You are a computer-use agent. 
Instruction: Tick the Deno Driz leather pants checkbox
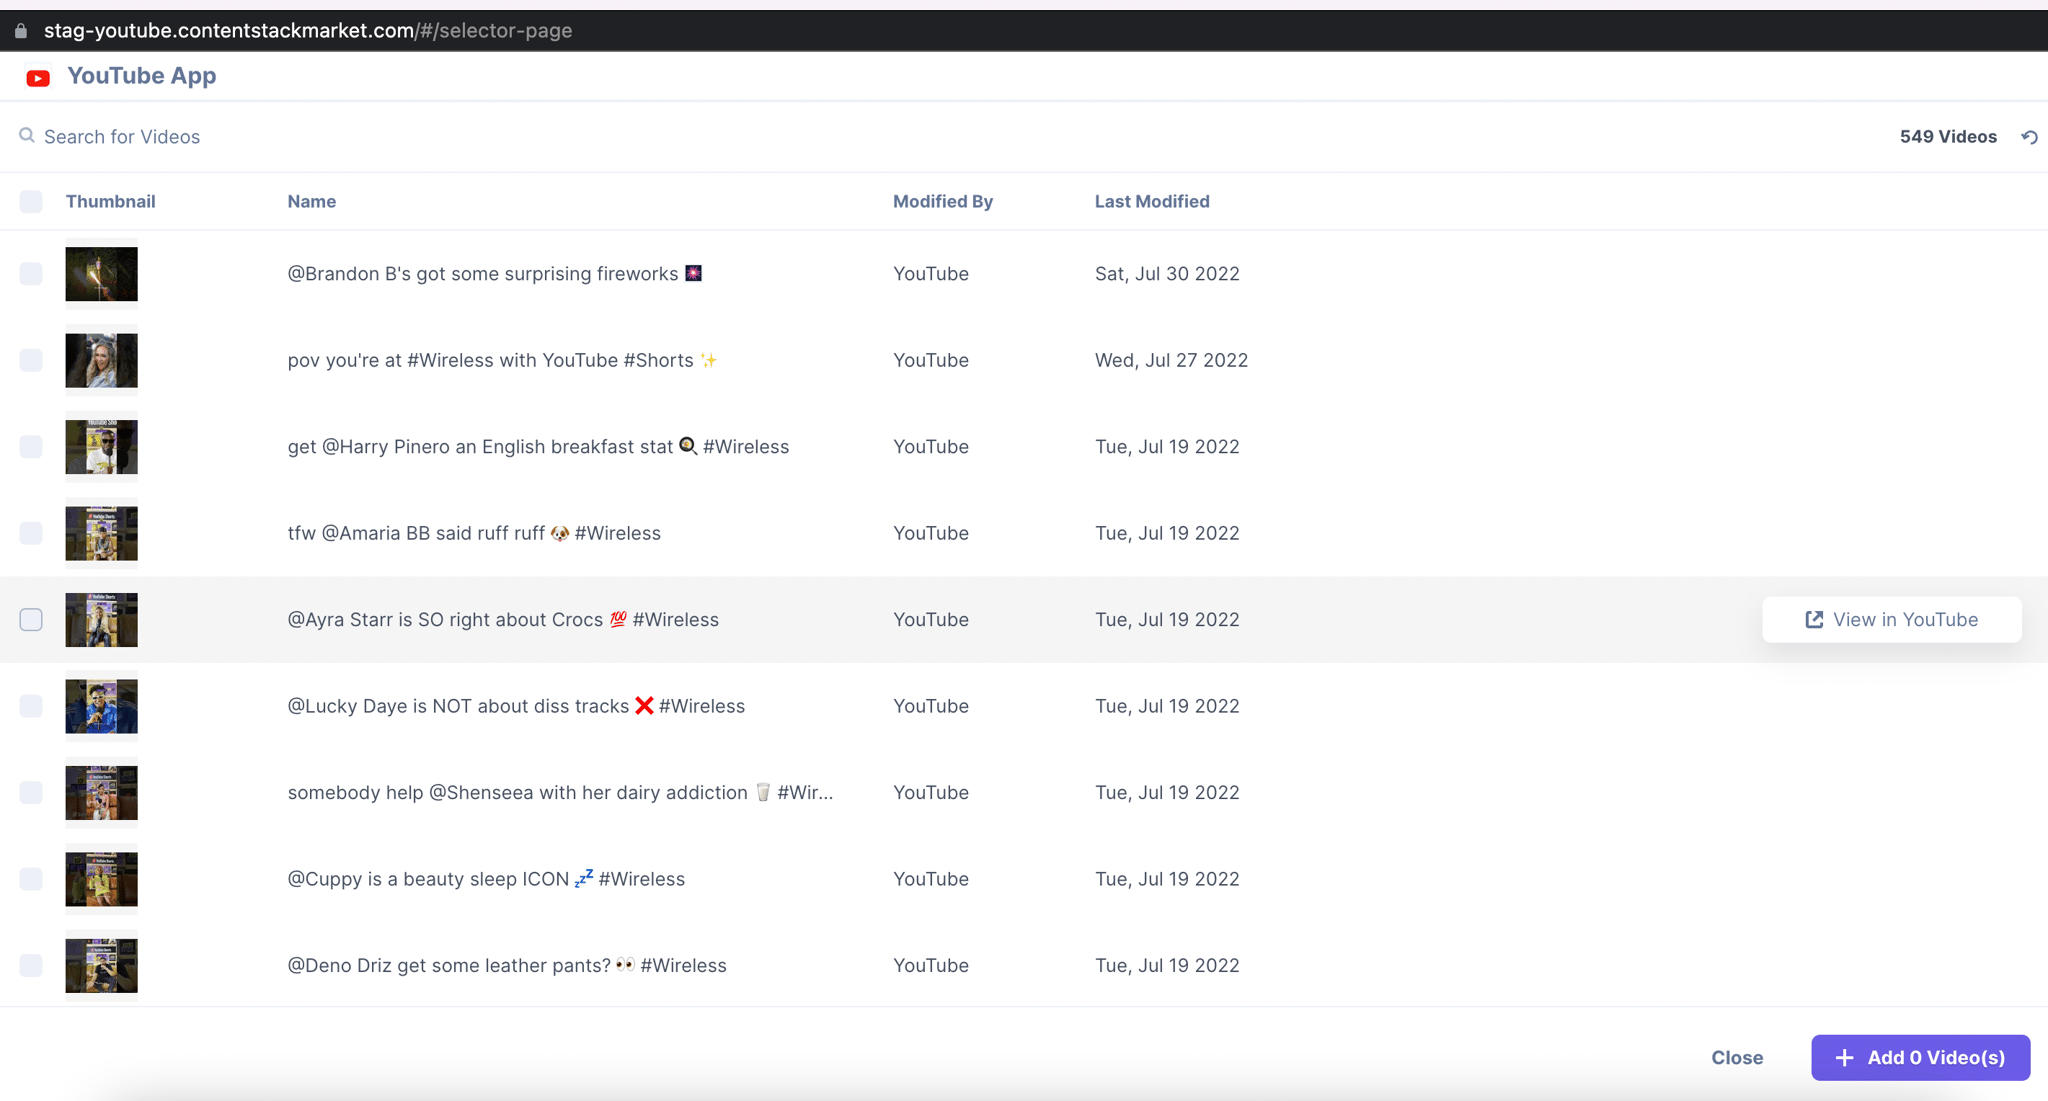[31, 966]
